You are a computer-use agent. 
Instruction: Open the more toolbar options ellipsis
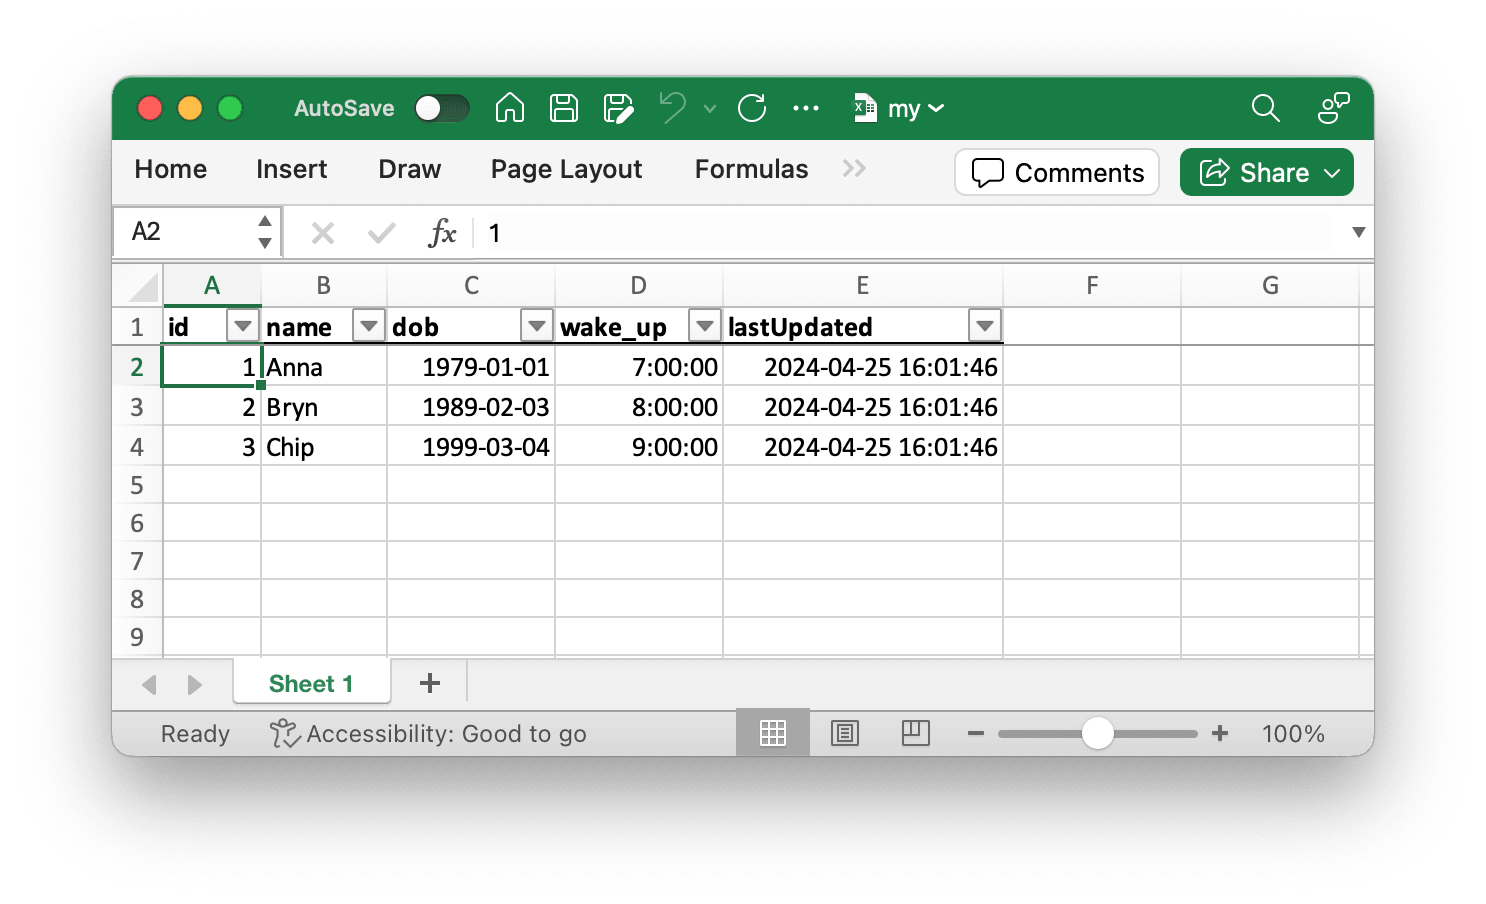point(806,108)
